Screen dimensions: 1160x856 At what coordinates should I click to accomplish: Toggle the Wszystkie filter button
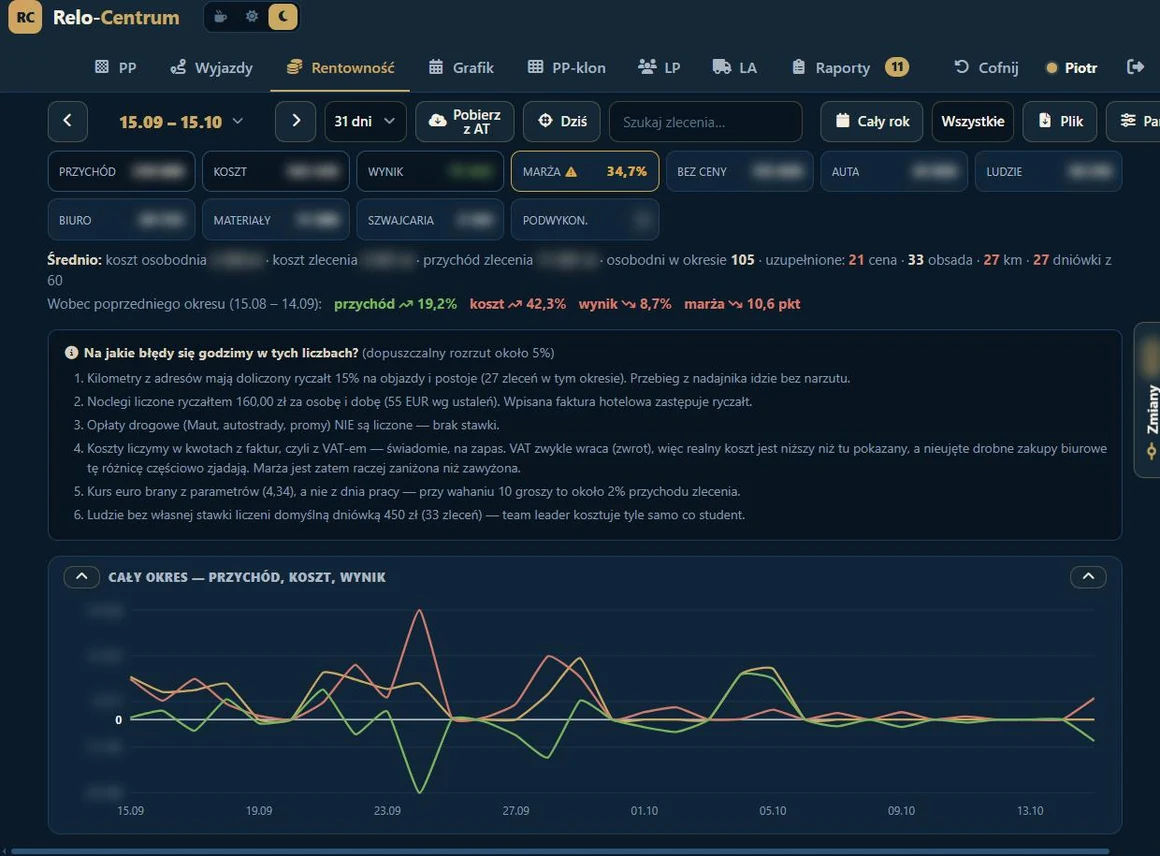point(972,121)
